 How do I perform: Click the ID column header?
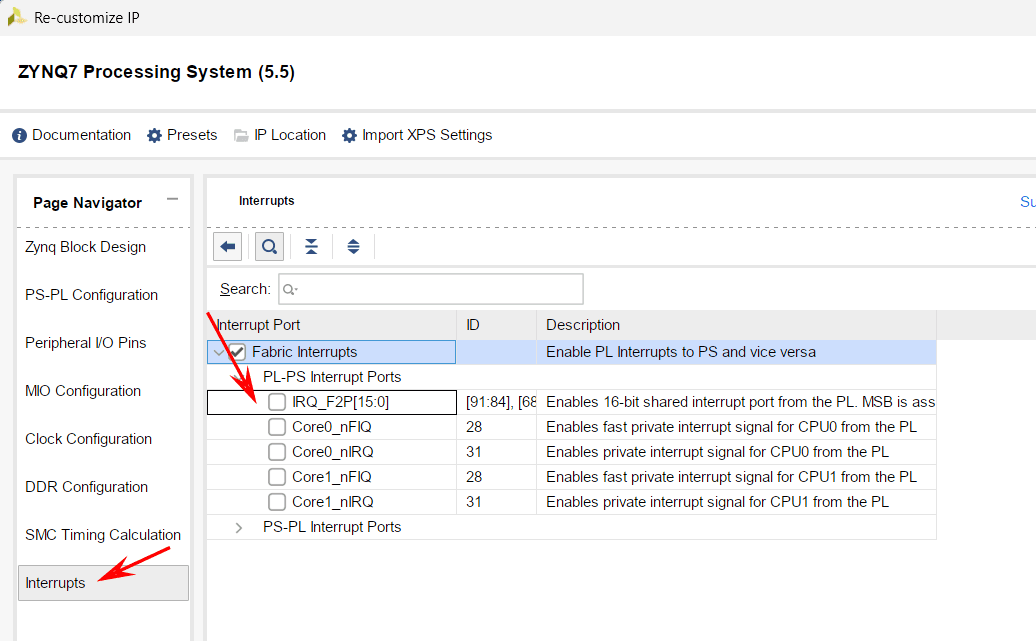[497, 325]
